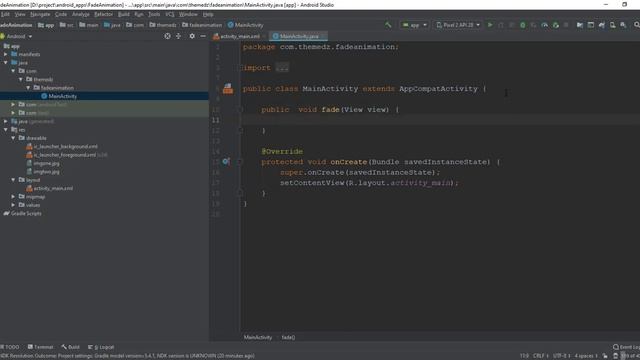Open Search Everywhere magnifier icon

coord(636,25)
